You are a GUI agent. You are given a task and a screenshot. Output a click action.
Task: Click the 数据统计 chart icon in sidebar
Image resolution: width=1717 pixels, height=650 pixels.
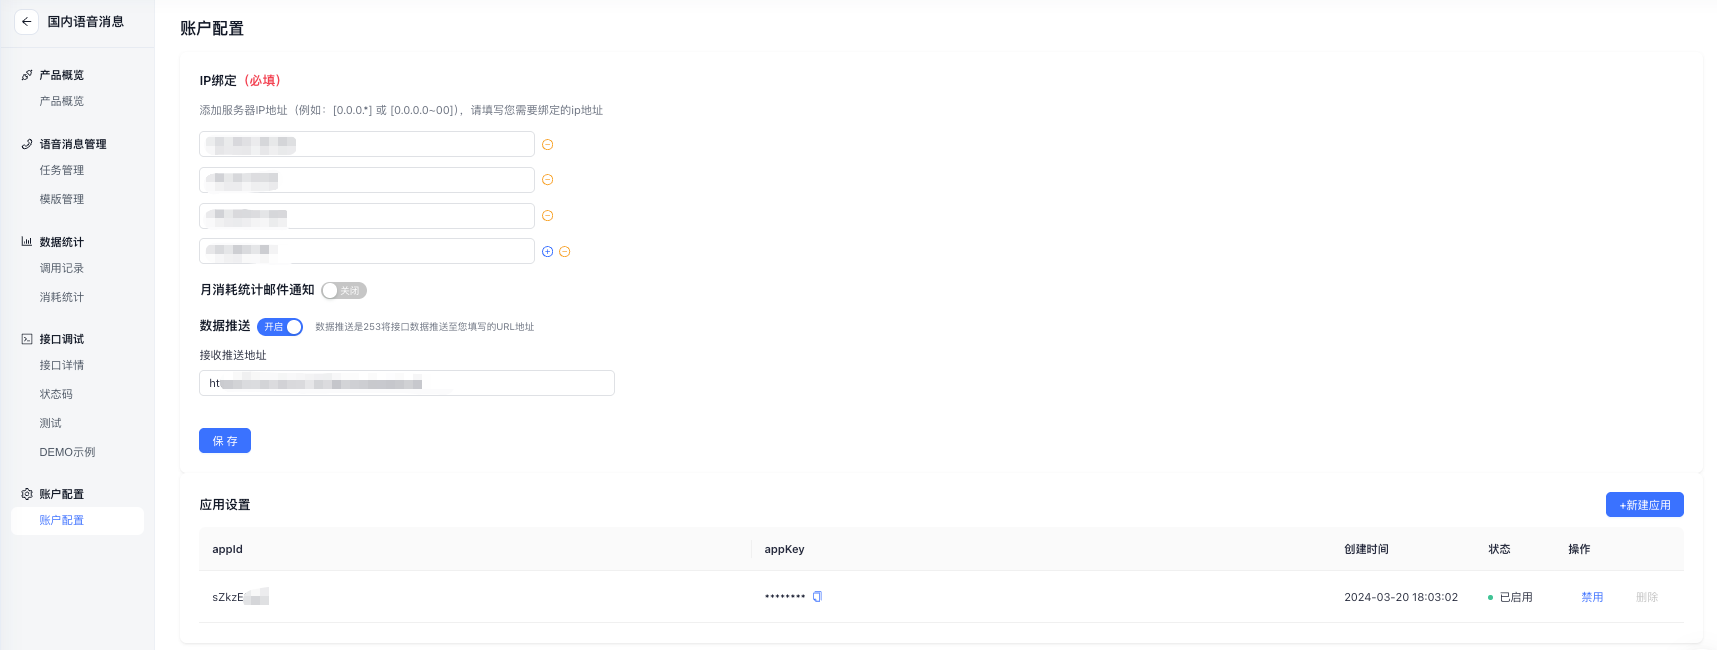[27, 242]
